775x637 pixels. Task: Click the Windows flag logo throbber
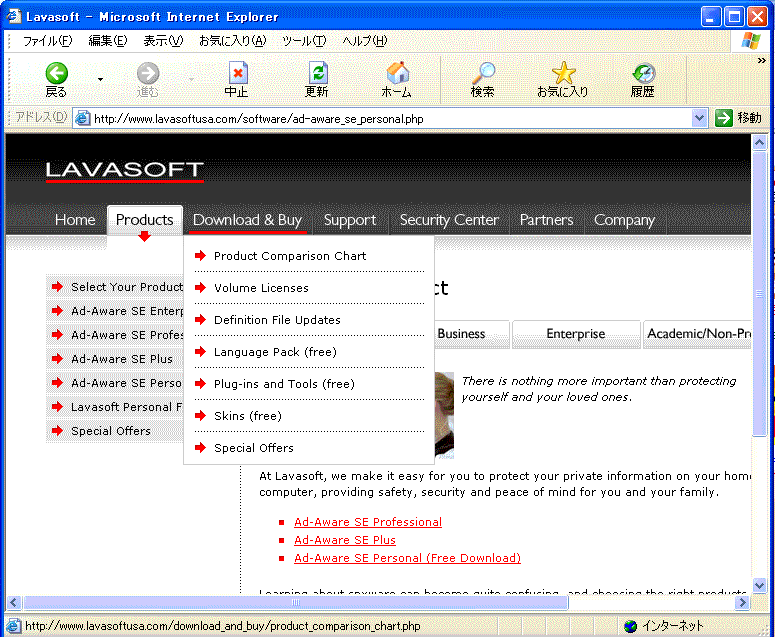[751, 41]
